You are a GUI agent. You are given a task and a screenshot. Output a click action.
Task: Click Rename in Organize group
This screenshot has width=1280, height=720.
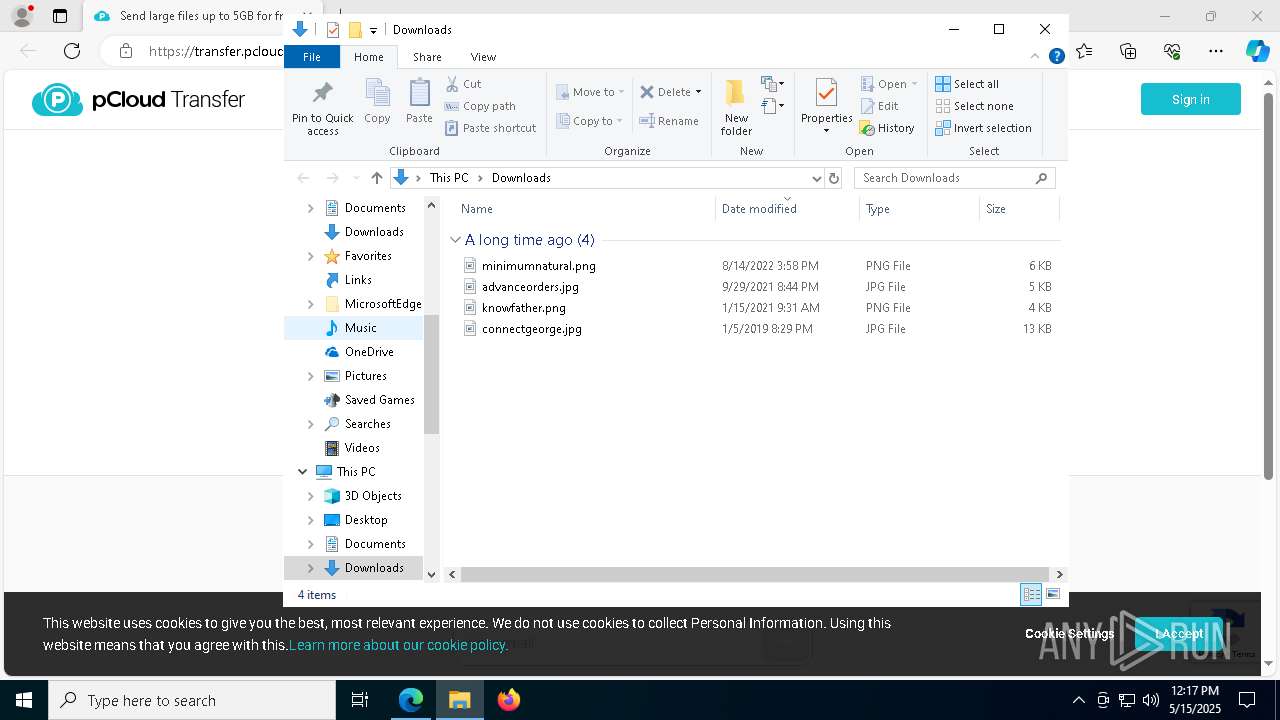(x=669, y=121)
